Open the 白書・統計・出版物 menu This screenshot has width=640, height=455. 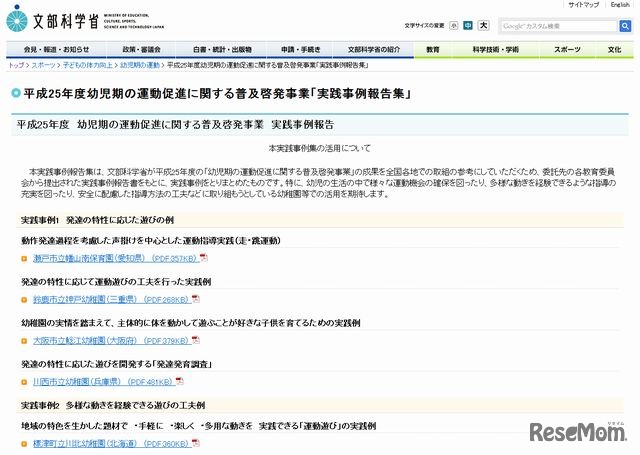click(222, 50)
